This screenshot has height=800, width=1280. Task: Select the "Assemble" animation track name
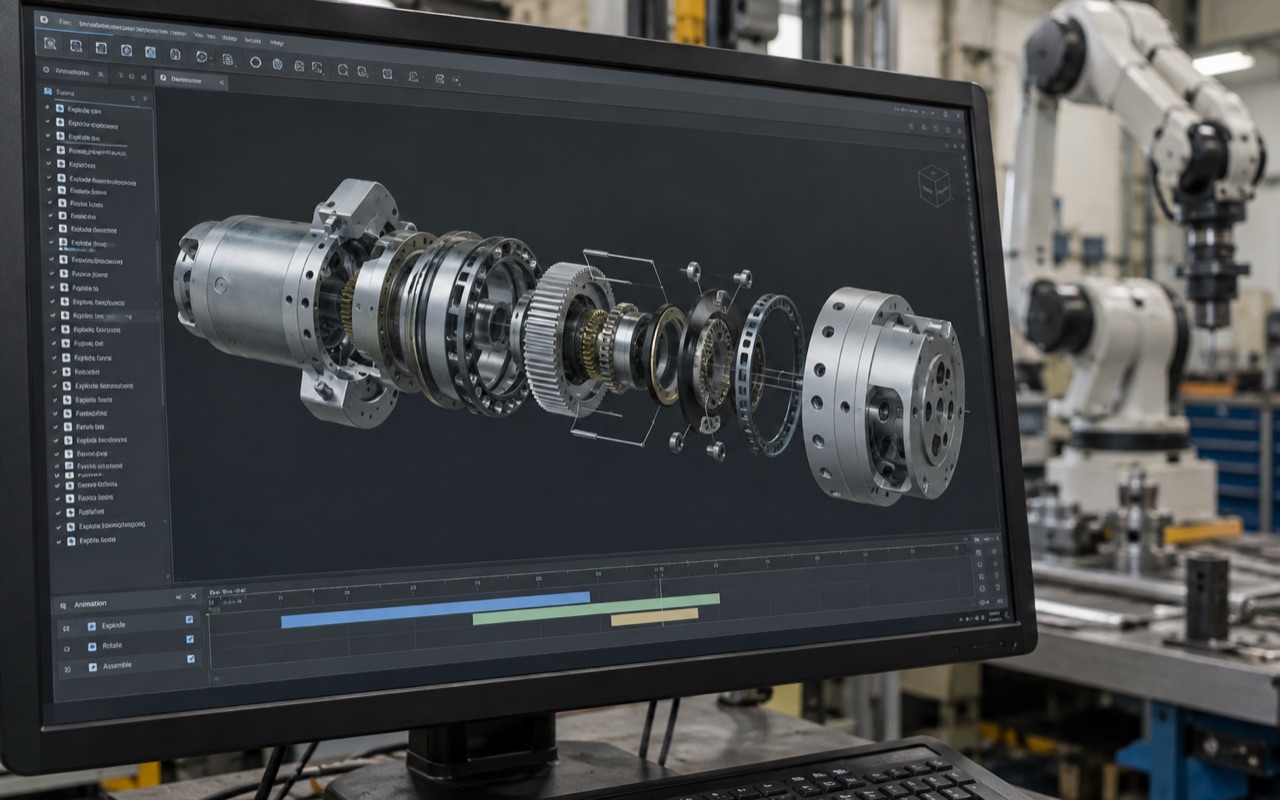click(x=117, y=666)
